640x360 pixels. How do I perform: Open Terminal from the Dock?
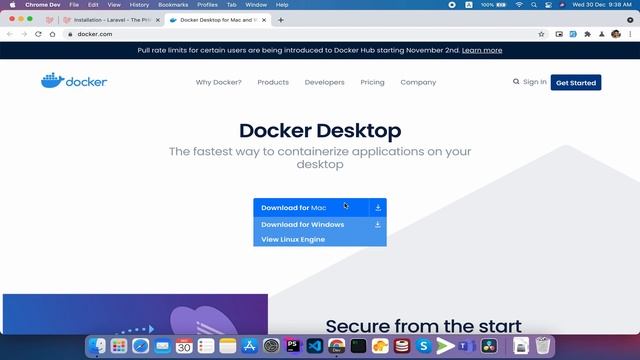click(x=358, y=346)
